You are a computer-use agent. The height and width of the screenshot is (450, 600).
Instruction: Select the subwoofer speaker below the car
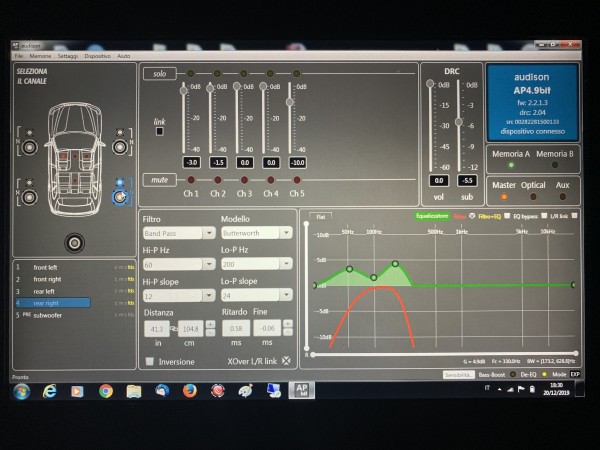tap(74, 243)
